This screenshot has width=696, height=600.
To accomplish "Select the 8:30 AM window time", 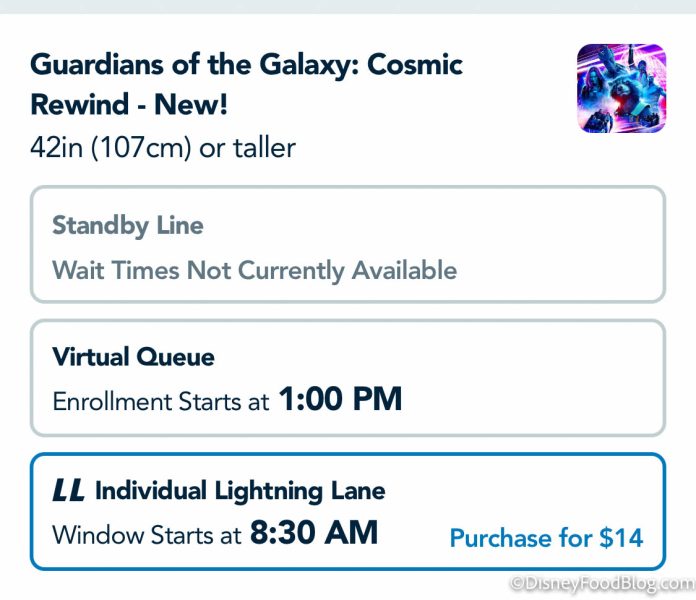I will pyautogui.click(x=314, y=533).
